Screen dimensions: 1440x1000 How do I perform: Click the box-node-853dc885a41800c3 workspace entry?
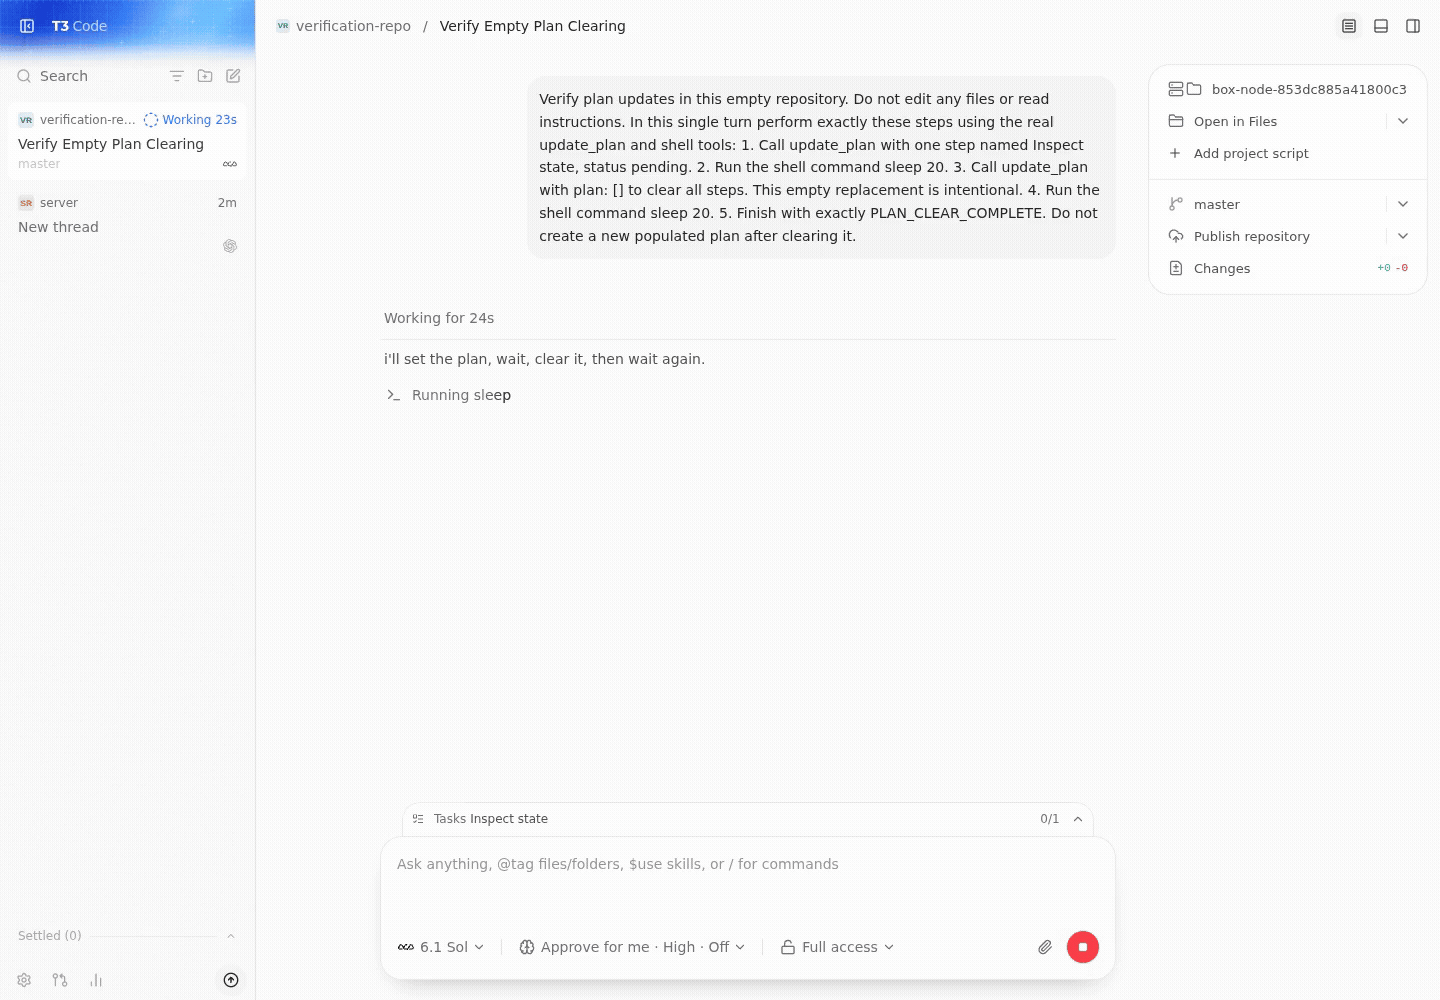click(x=1288, y=89)
